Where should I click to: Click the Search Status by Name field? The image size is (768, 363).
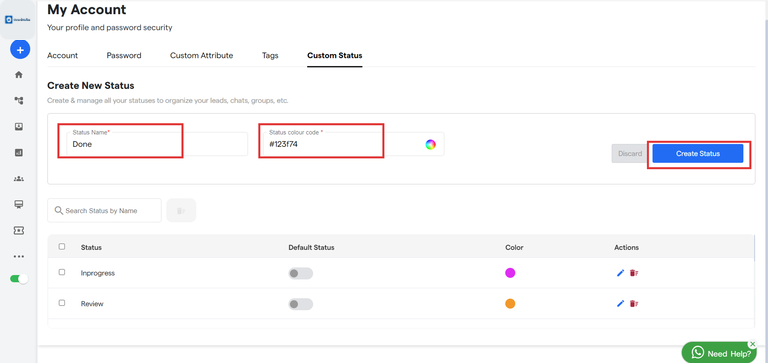click(x=104, y=211)
